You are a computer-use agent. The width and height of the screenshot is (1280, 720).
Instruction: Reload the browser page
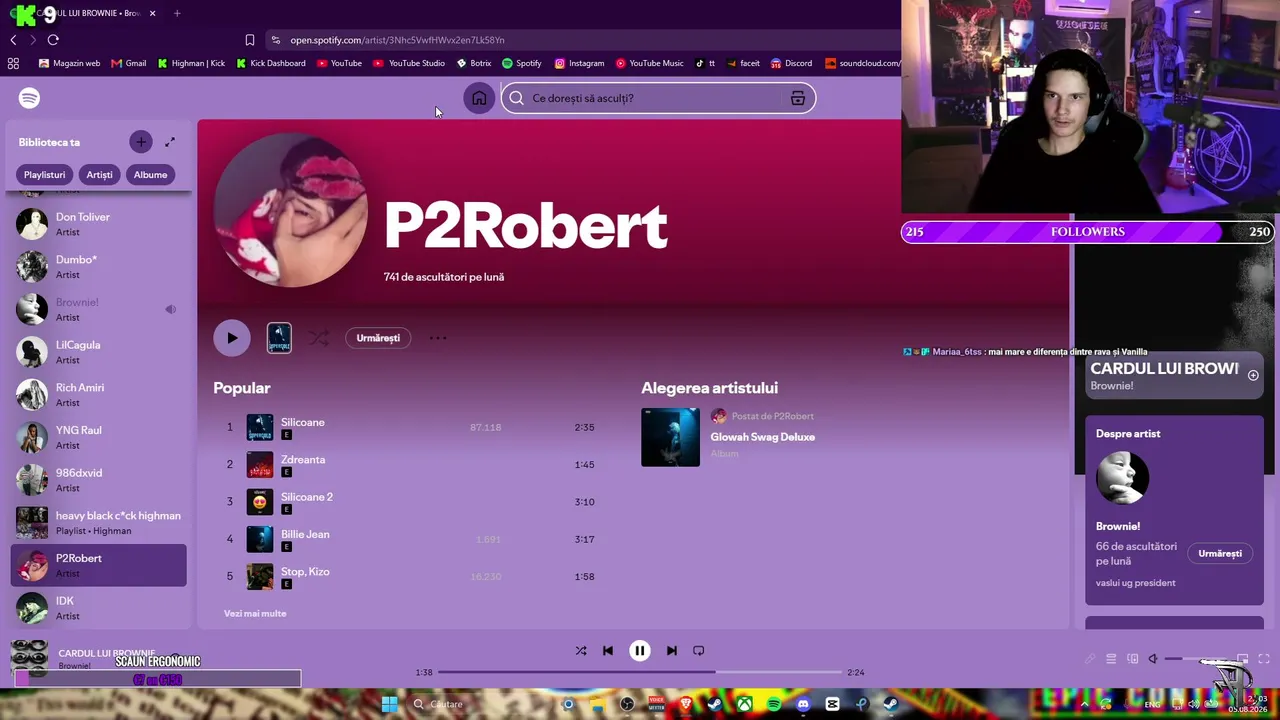[53, 40]
